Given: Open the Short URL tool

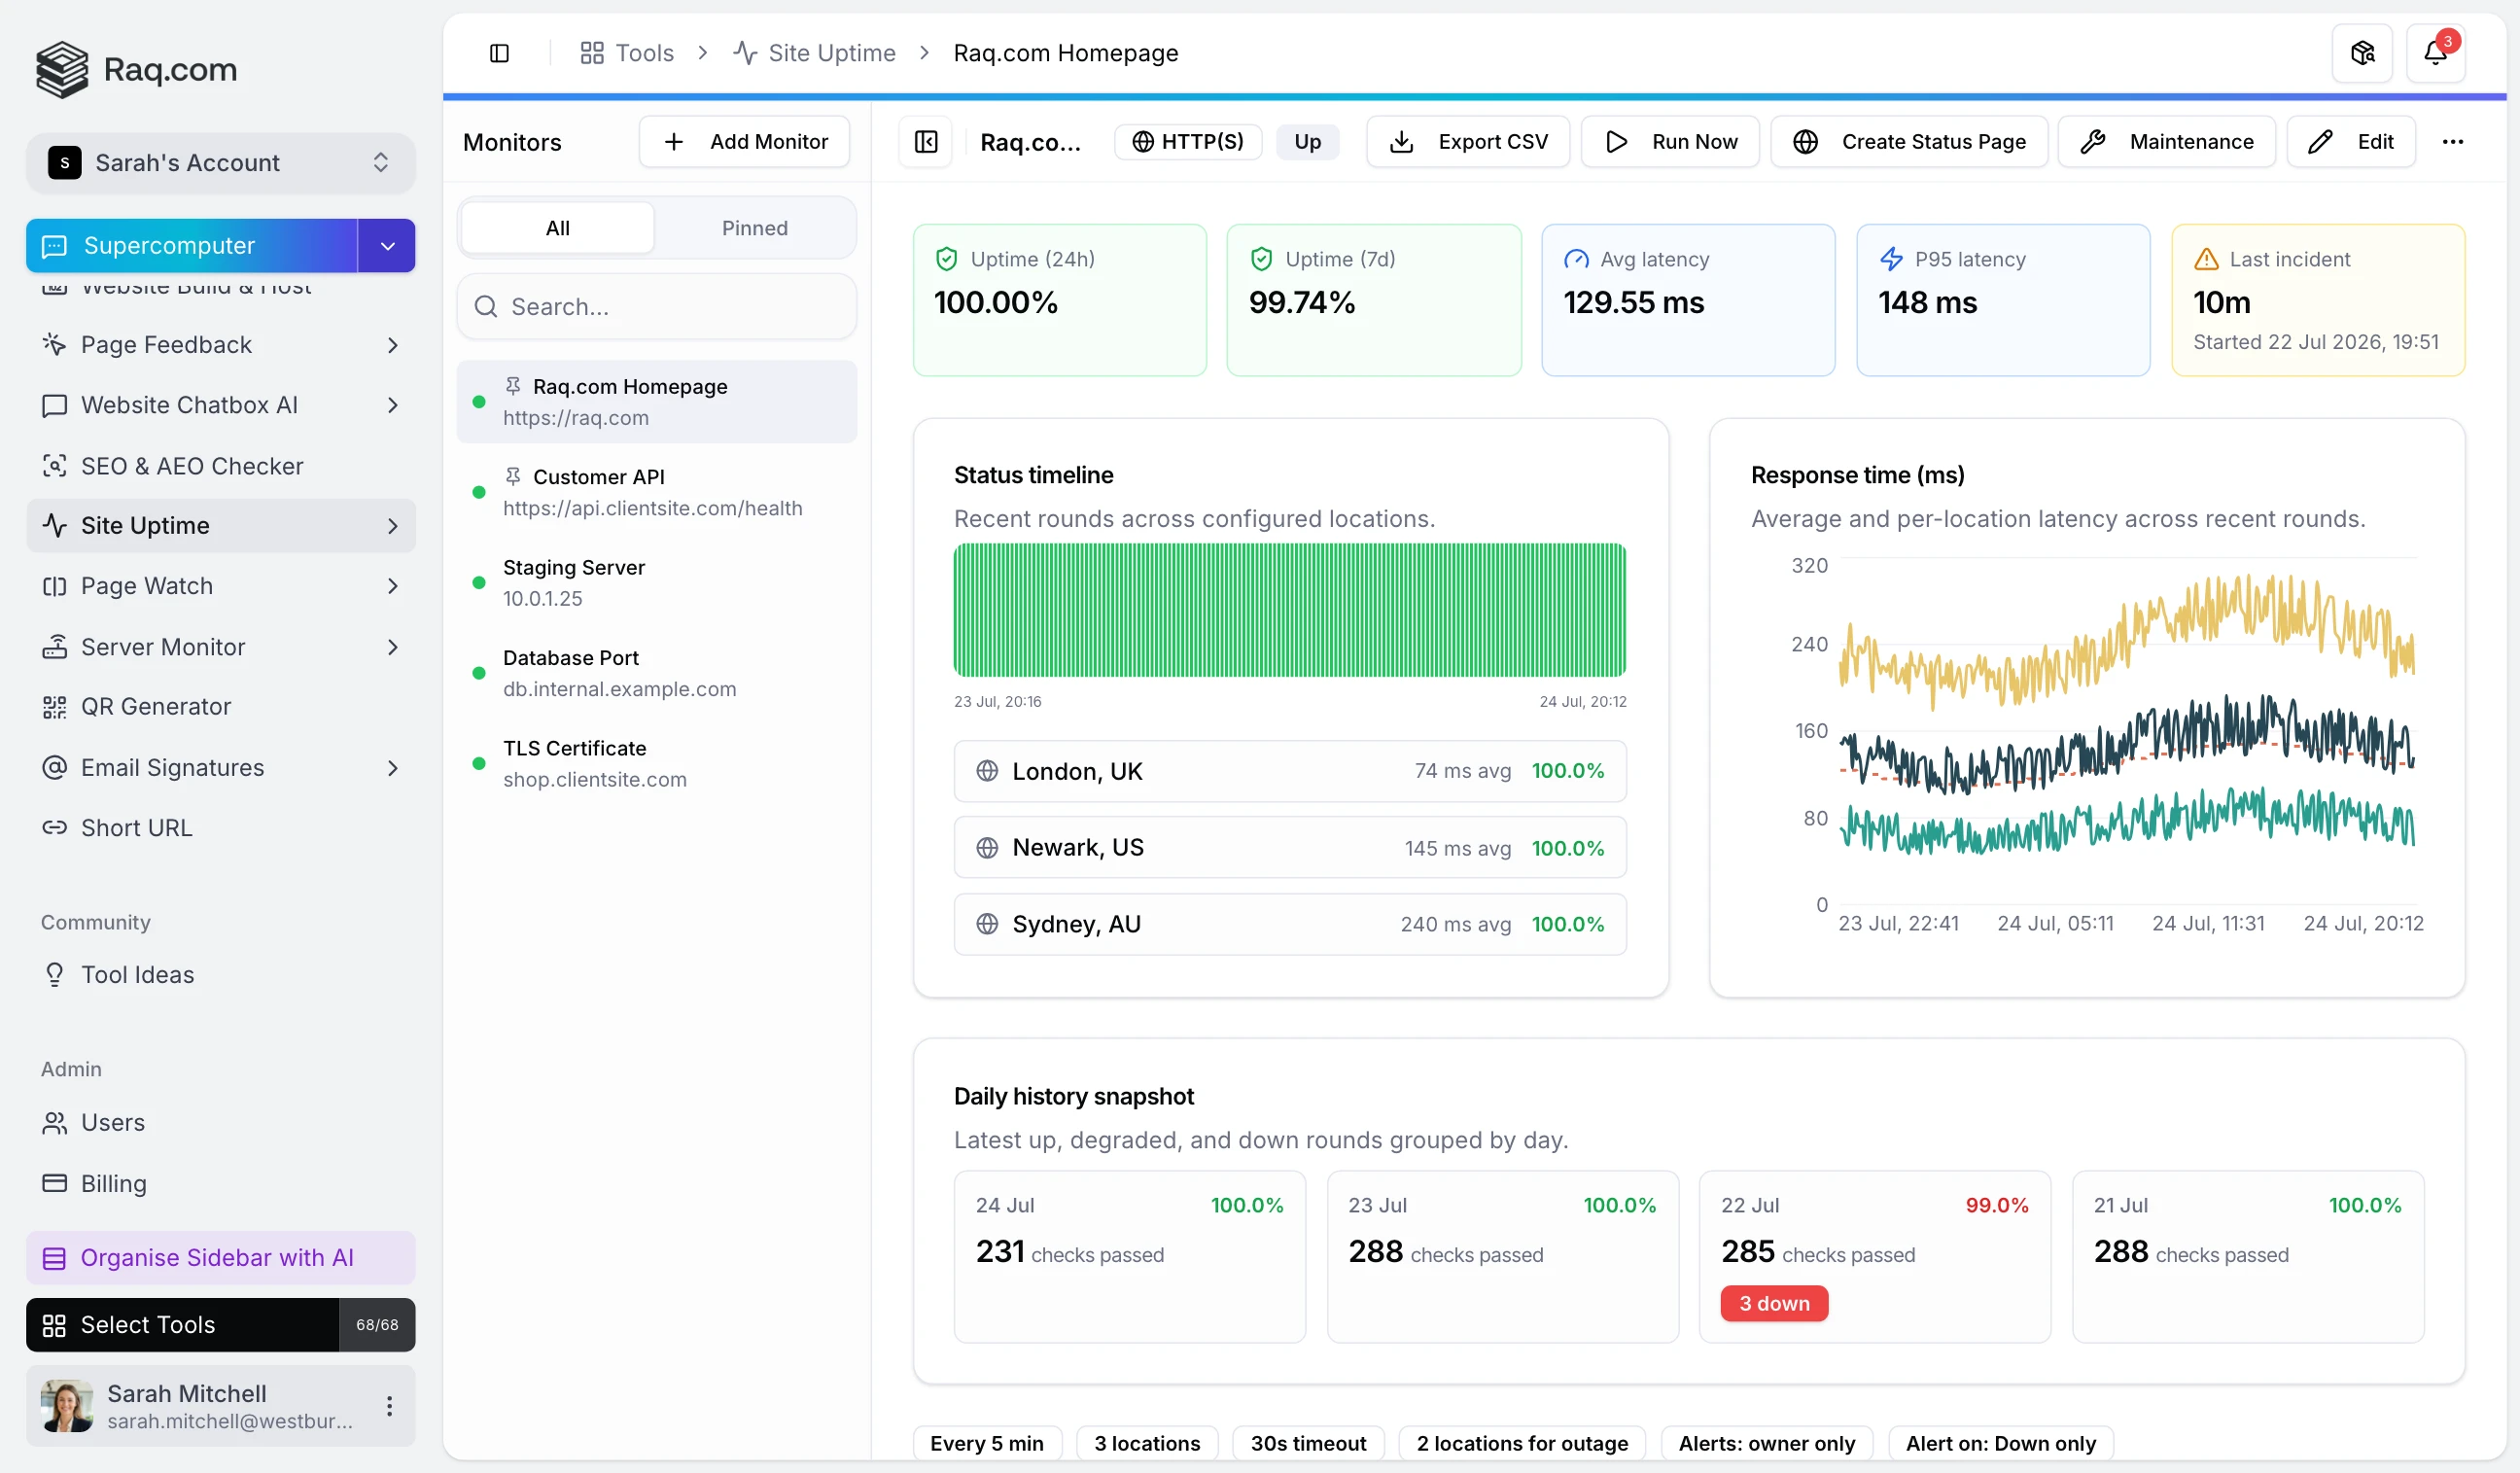Looking at the screenshot, I should 220,828.
